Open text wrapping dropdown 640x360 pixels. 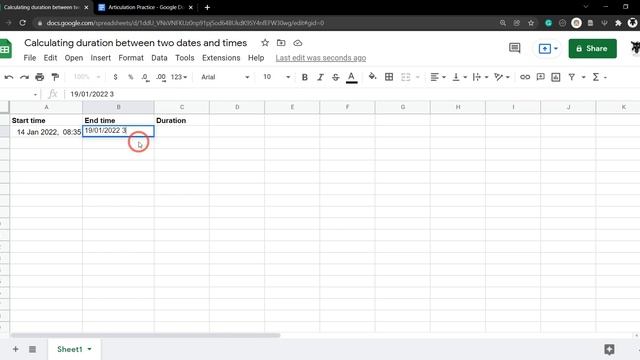(x=480, y=77)
